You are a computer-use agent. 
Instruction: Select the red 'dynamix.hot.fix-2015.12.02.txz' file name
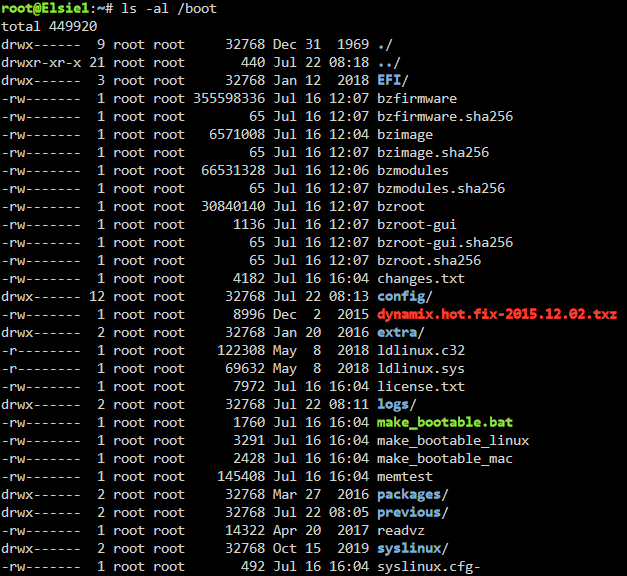497,314
